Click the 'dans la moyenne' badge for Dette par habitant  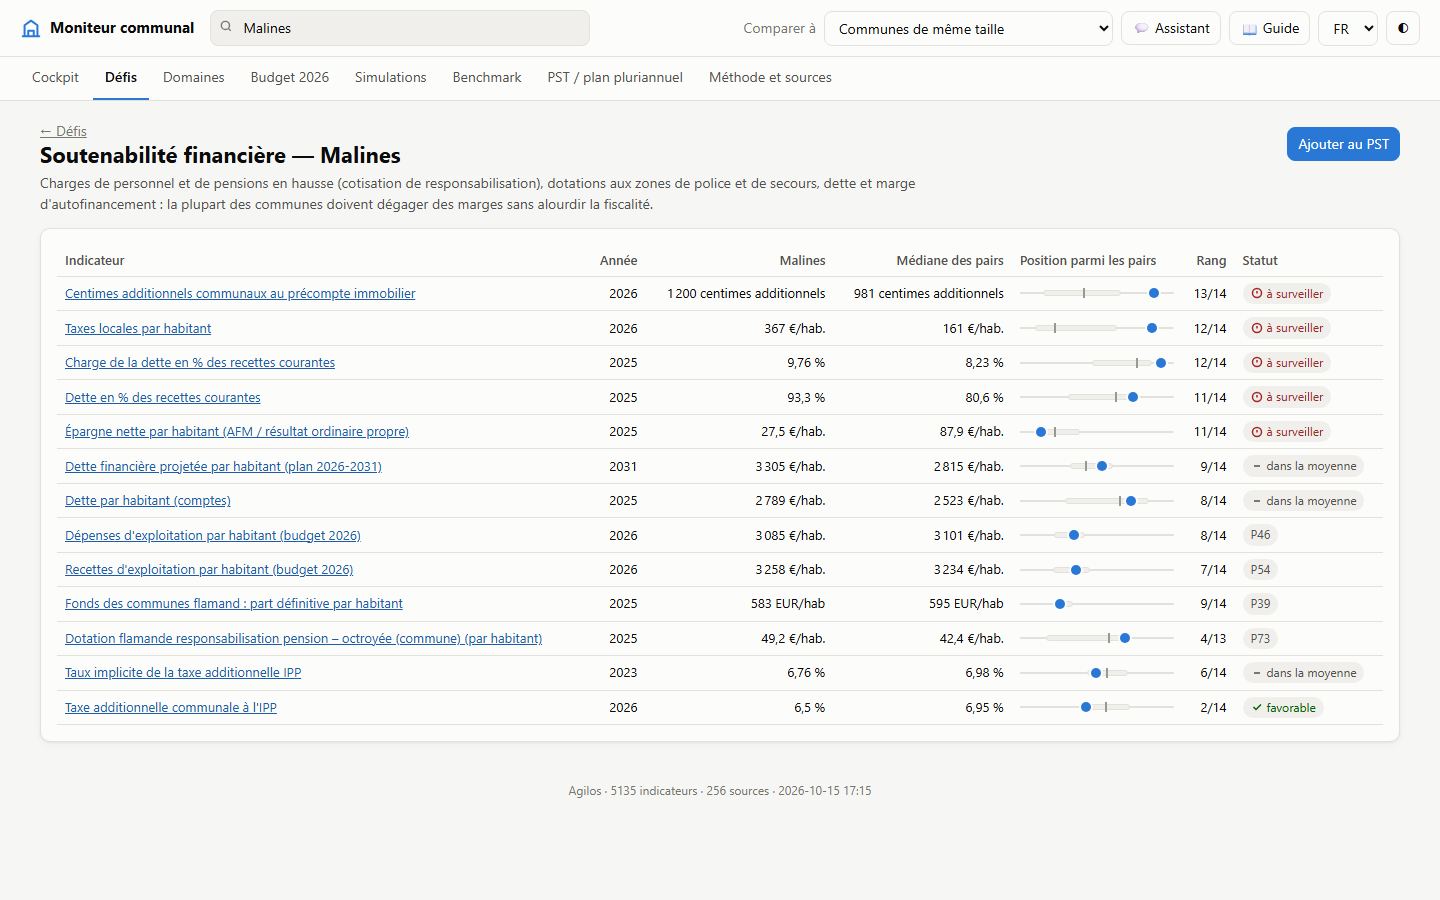(1303, 501)
